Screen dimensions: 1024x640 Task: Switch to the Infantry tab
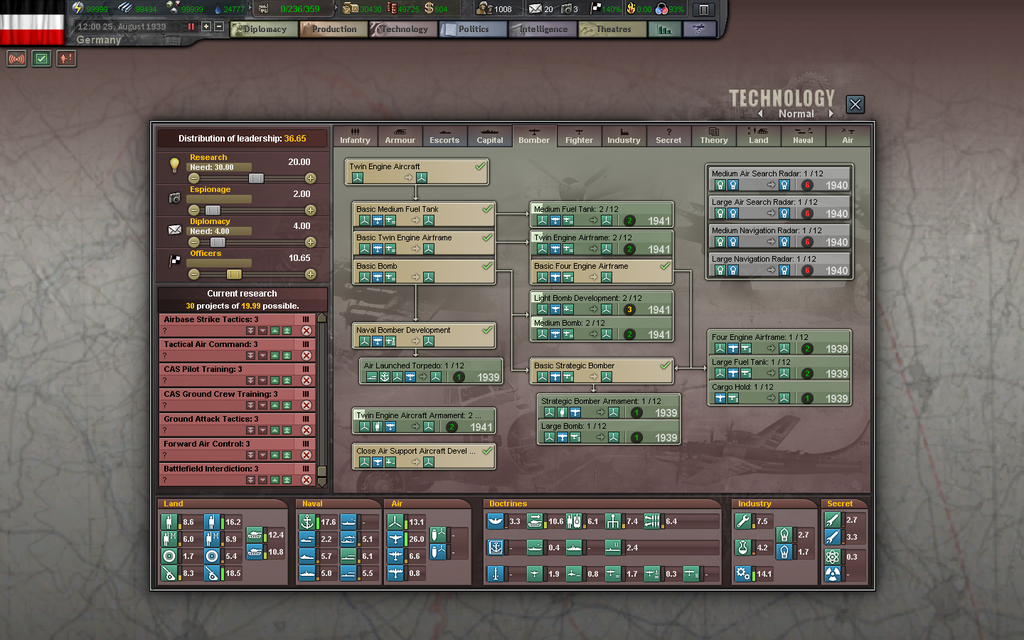[355, 136]
